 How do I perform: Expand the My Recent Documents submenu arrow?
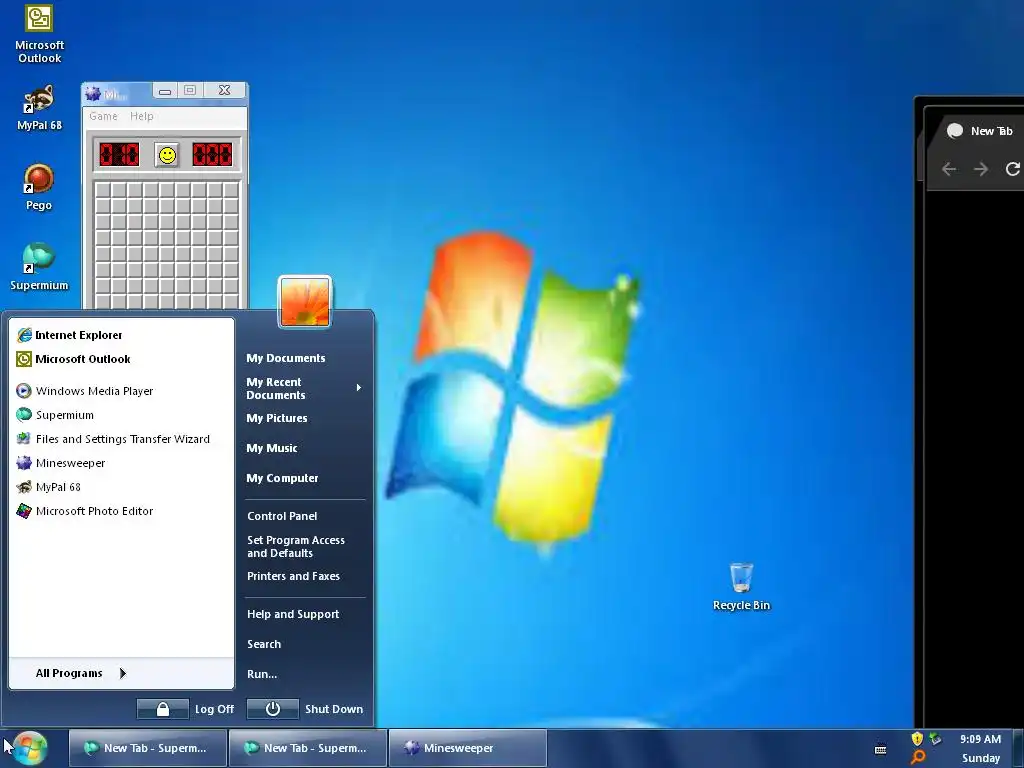click(359, 388)
